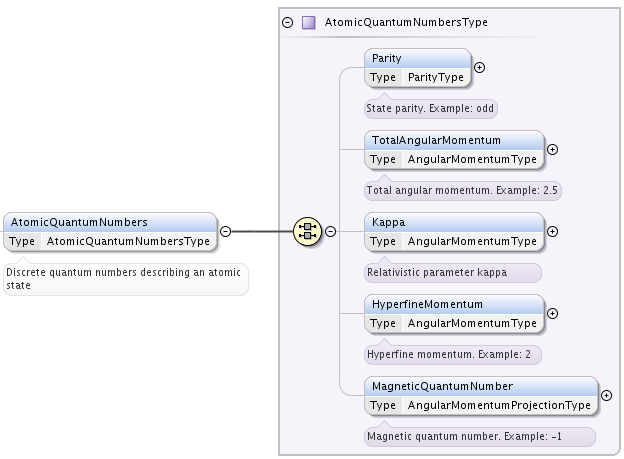Click the purple complex type square icon
This screenshot has width=624, height=459.
tap(308, 22)
